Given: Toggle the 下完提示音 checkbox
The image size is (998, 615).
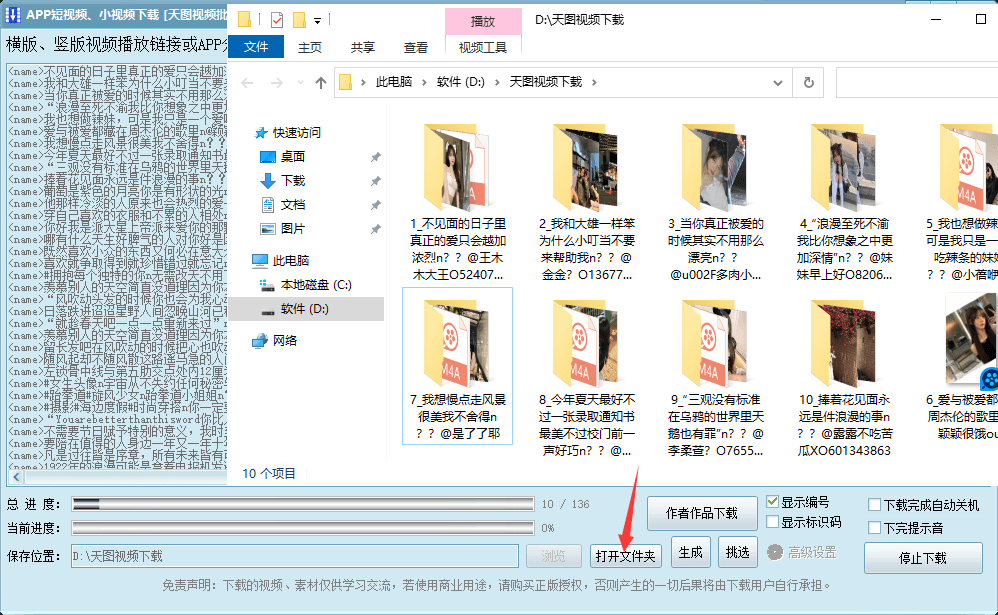Looking at the screenshot, I should (875, 528).
